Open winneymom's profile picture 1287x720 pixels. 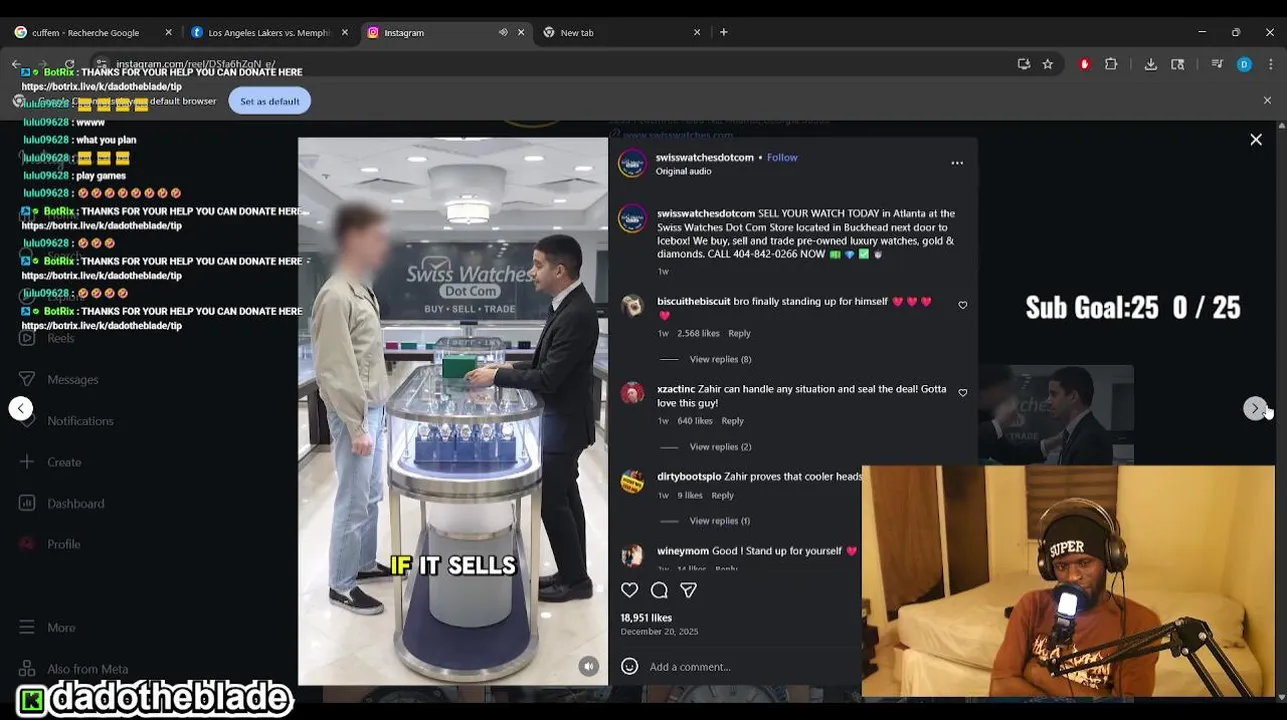click(632, 555)
